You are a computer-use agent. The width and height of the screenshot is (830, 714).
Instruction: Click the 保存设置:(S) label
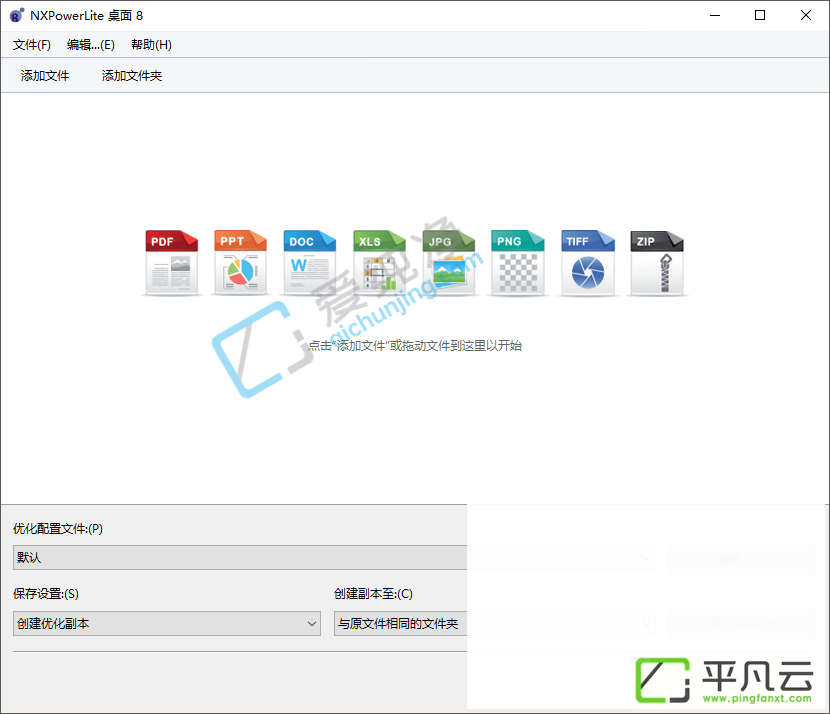pyautogui.click(x=46, y=594)
